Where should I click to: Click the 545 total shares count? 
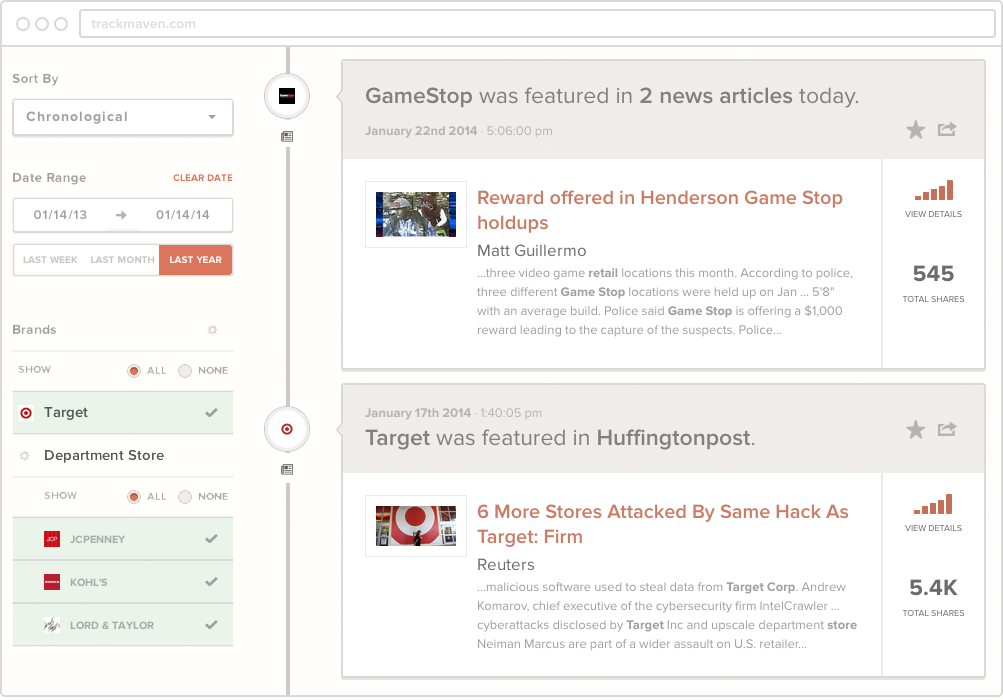tap(933, 274)
